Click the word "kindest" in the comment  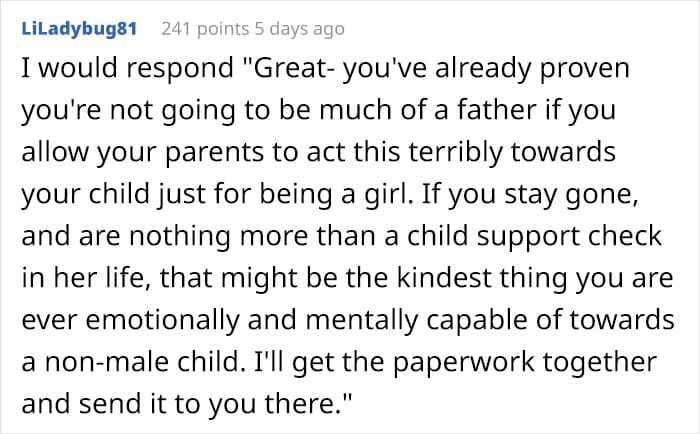[x=444, y=277]
